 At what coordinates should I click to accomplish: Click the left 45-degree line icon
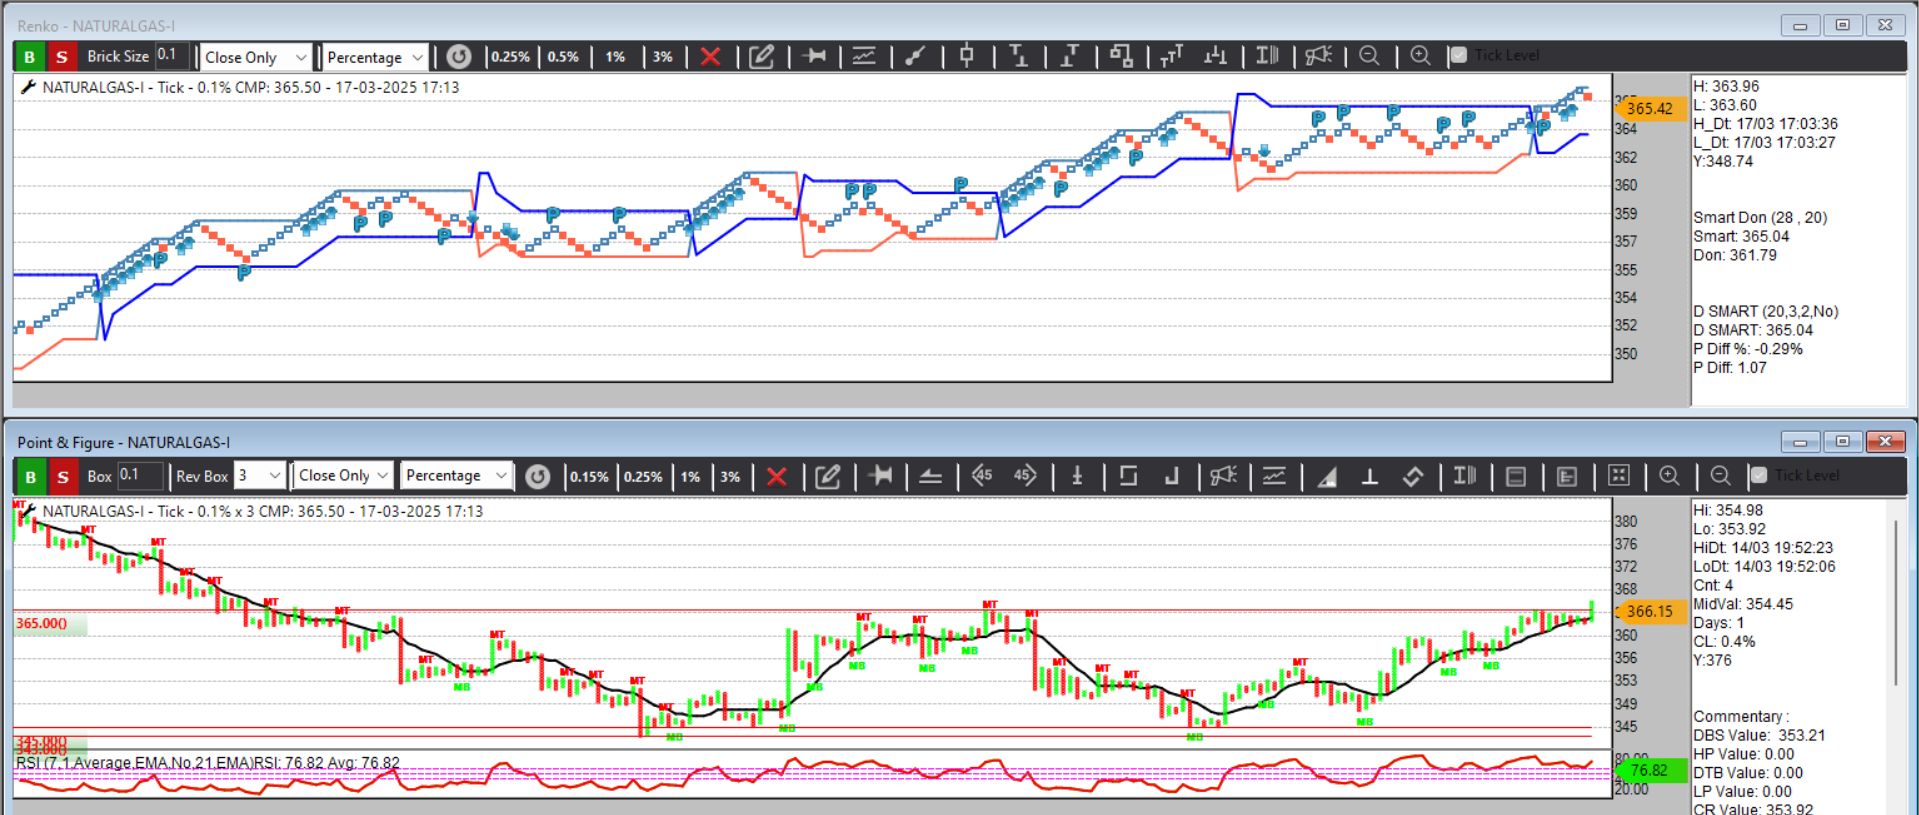pos(982,476)
